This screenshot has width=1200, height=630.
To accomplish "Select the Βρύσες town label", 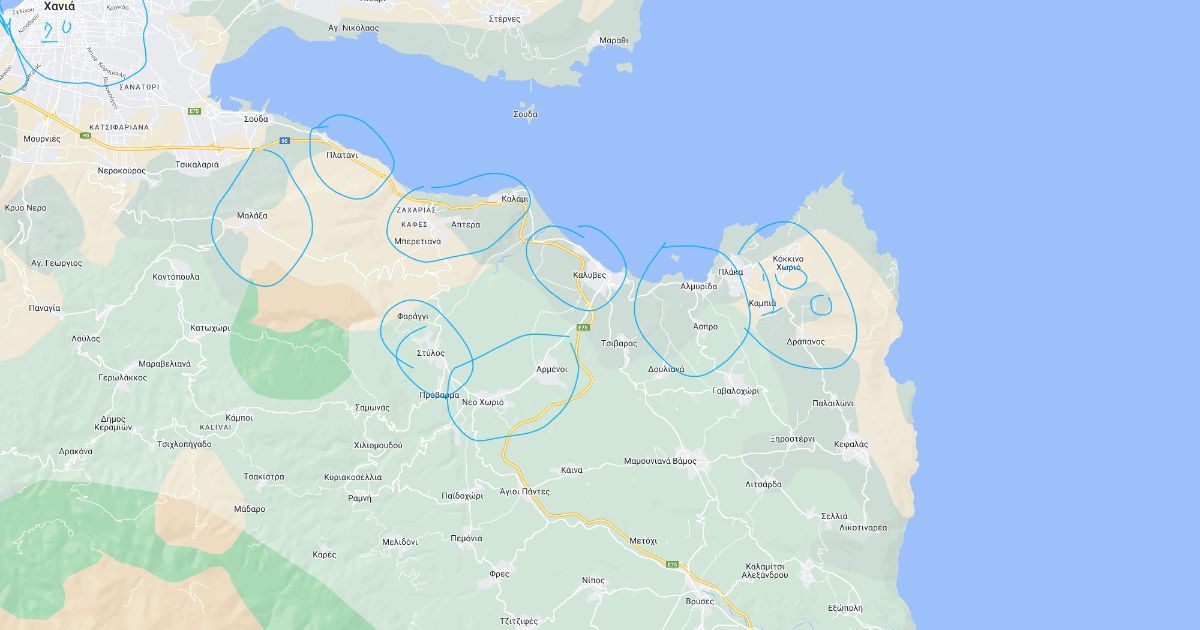I will [700, 601].
